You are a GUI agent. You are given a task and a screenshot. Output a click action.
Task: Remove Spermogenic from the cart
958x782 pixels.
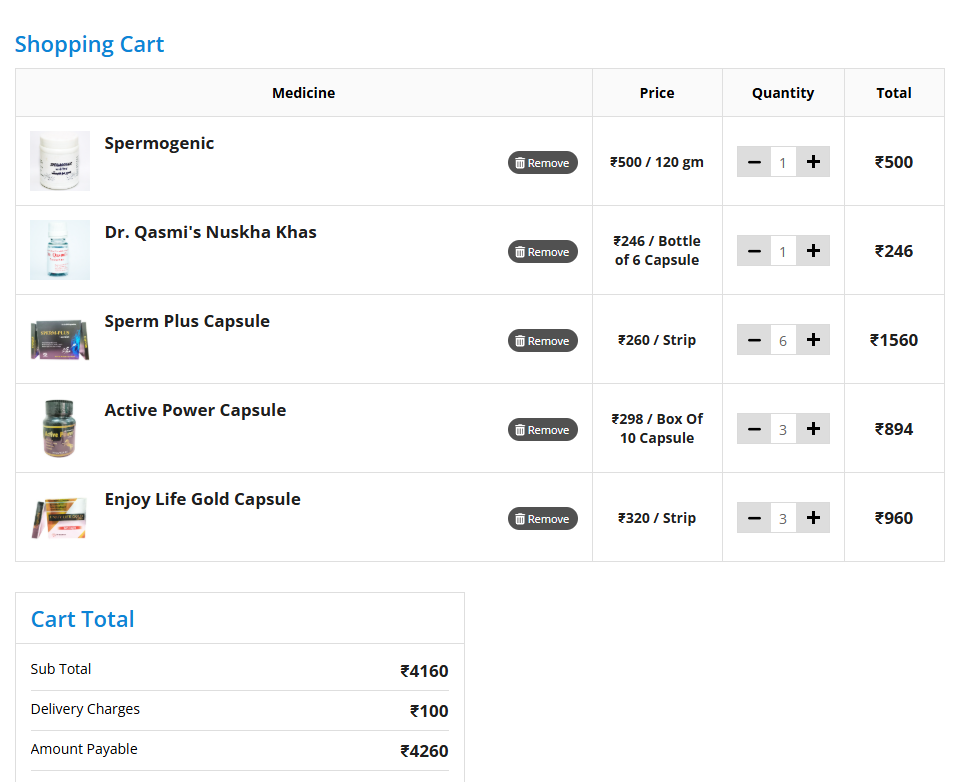[x=542, y=163]
